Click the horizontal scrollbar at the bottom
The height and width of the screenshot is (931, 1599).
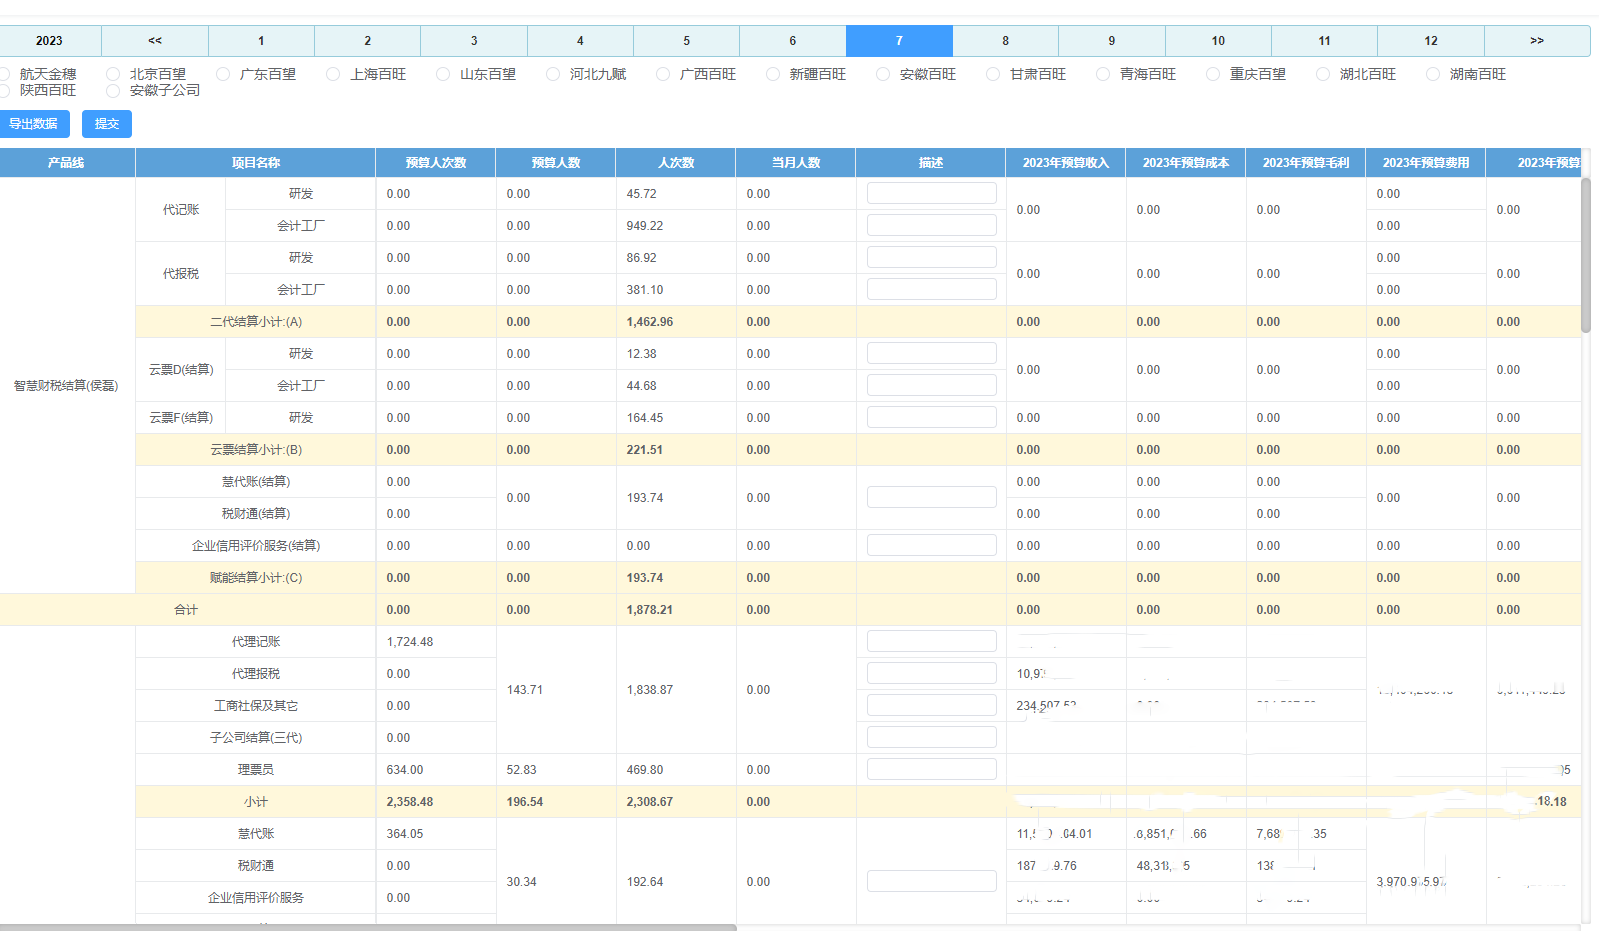point(368,927)
